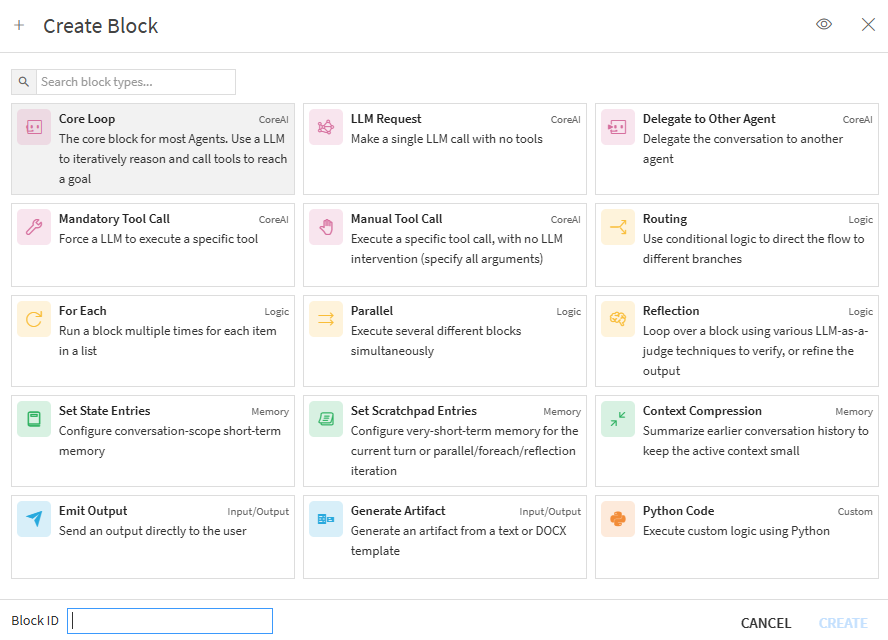Click the Context Compression arrows icon
This screenshot has height=640, width=888.
618,419
